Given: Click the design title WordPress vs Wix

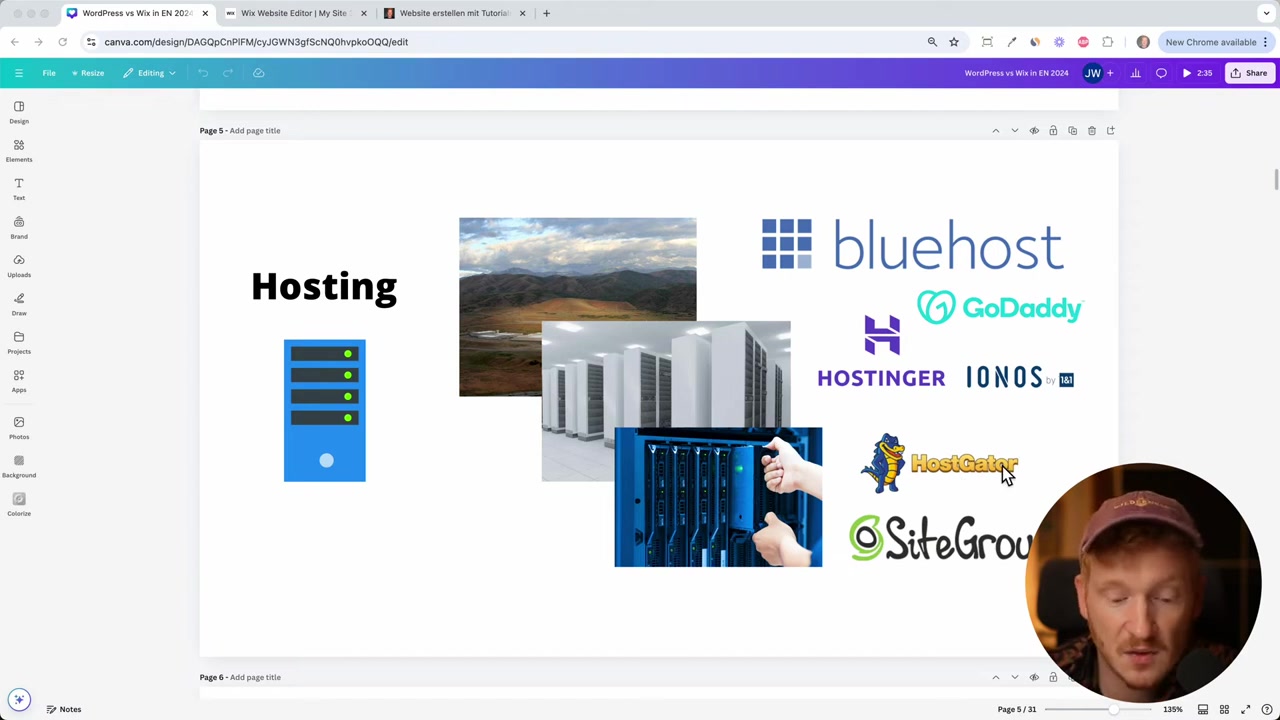Looking at the screenshot, I should [x=1016, y=73].
